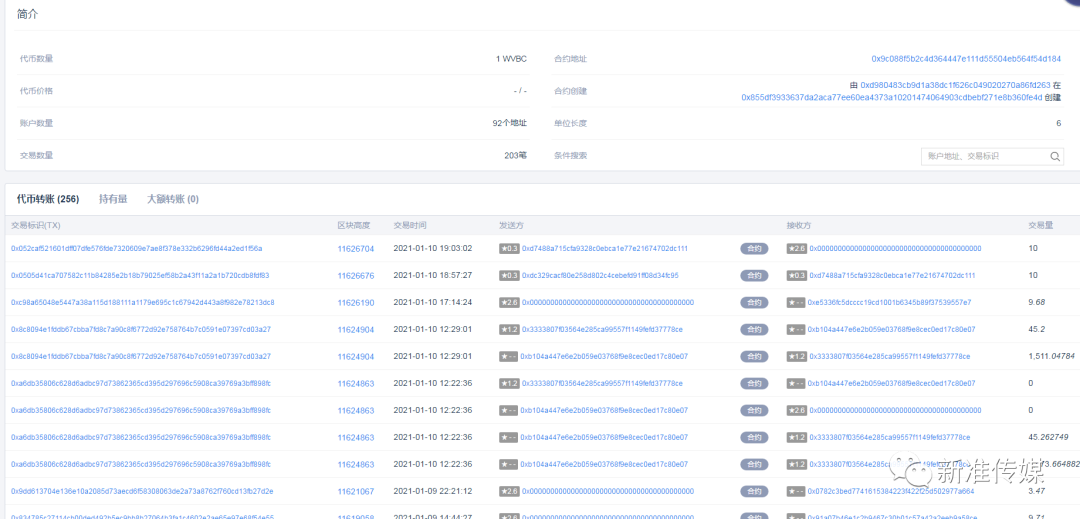Click the 合约 badge in block 11626676 row
This screenshot has height=519, width=1080.
pos(754,275)
